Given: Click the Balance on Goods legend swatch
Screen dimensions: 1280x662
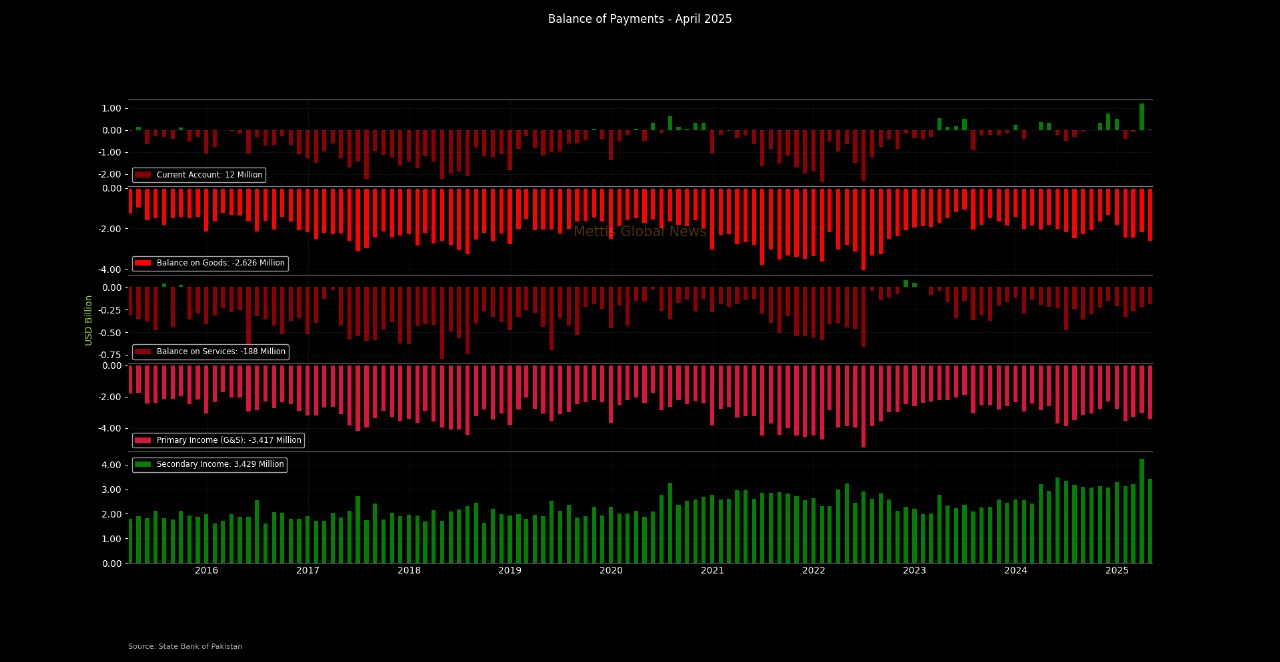Looking at the screenshot, I should point(143,263).
